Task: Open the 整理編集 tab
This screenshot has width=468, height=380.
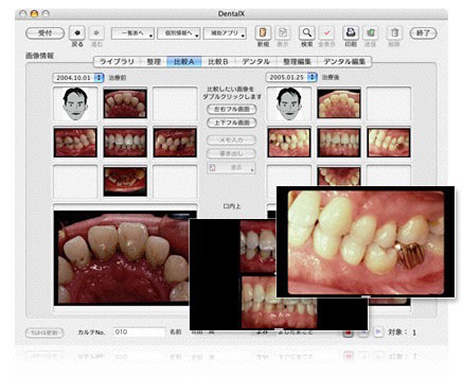Action: pos(297,62)
